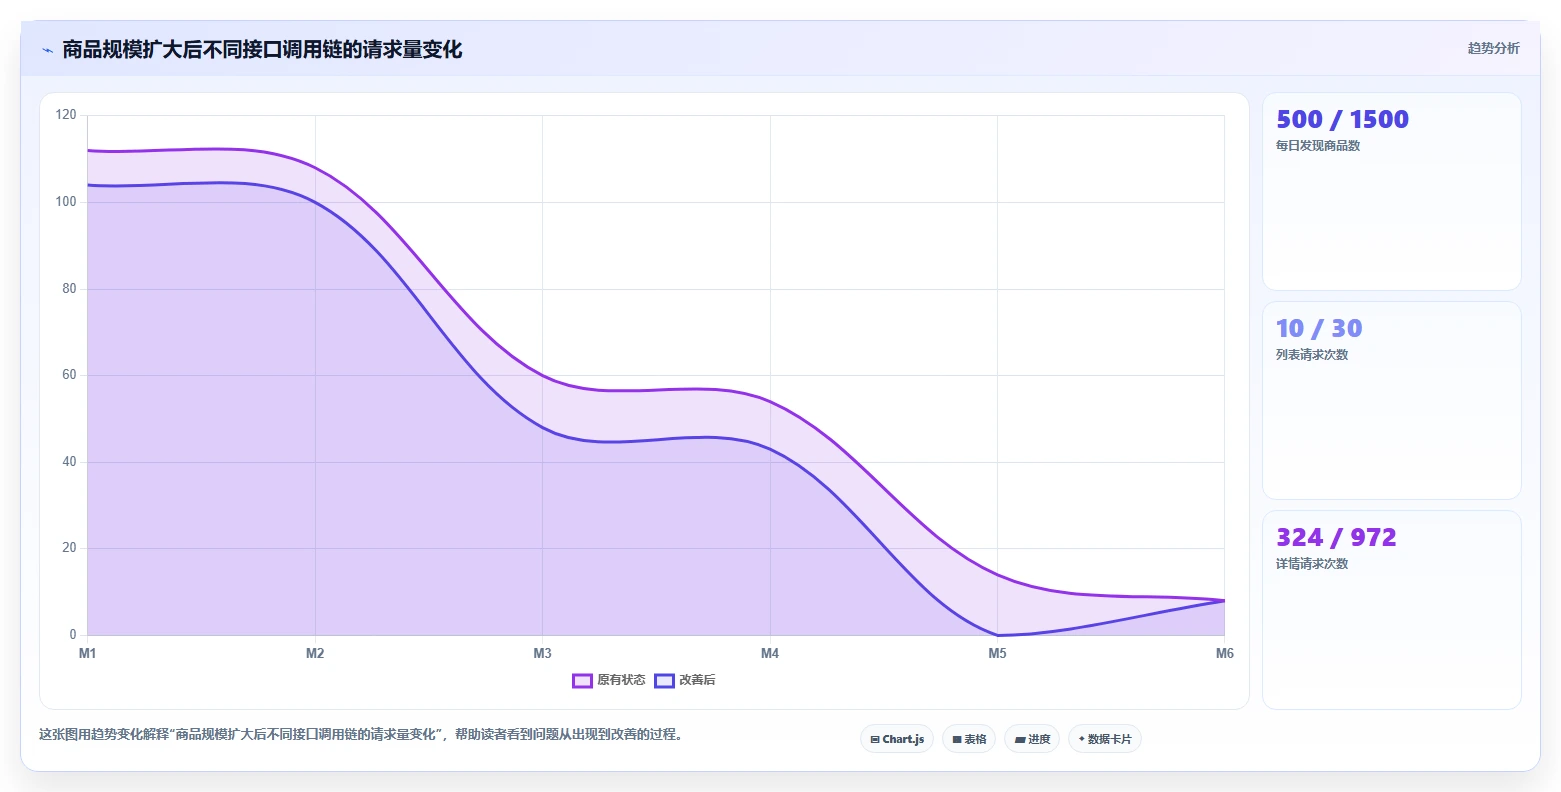Click the 120 y-axis tick label
The width and height of the screenshot is (1561, 792).
pos(66,115)
